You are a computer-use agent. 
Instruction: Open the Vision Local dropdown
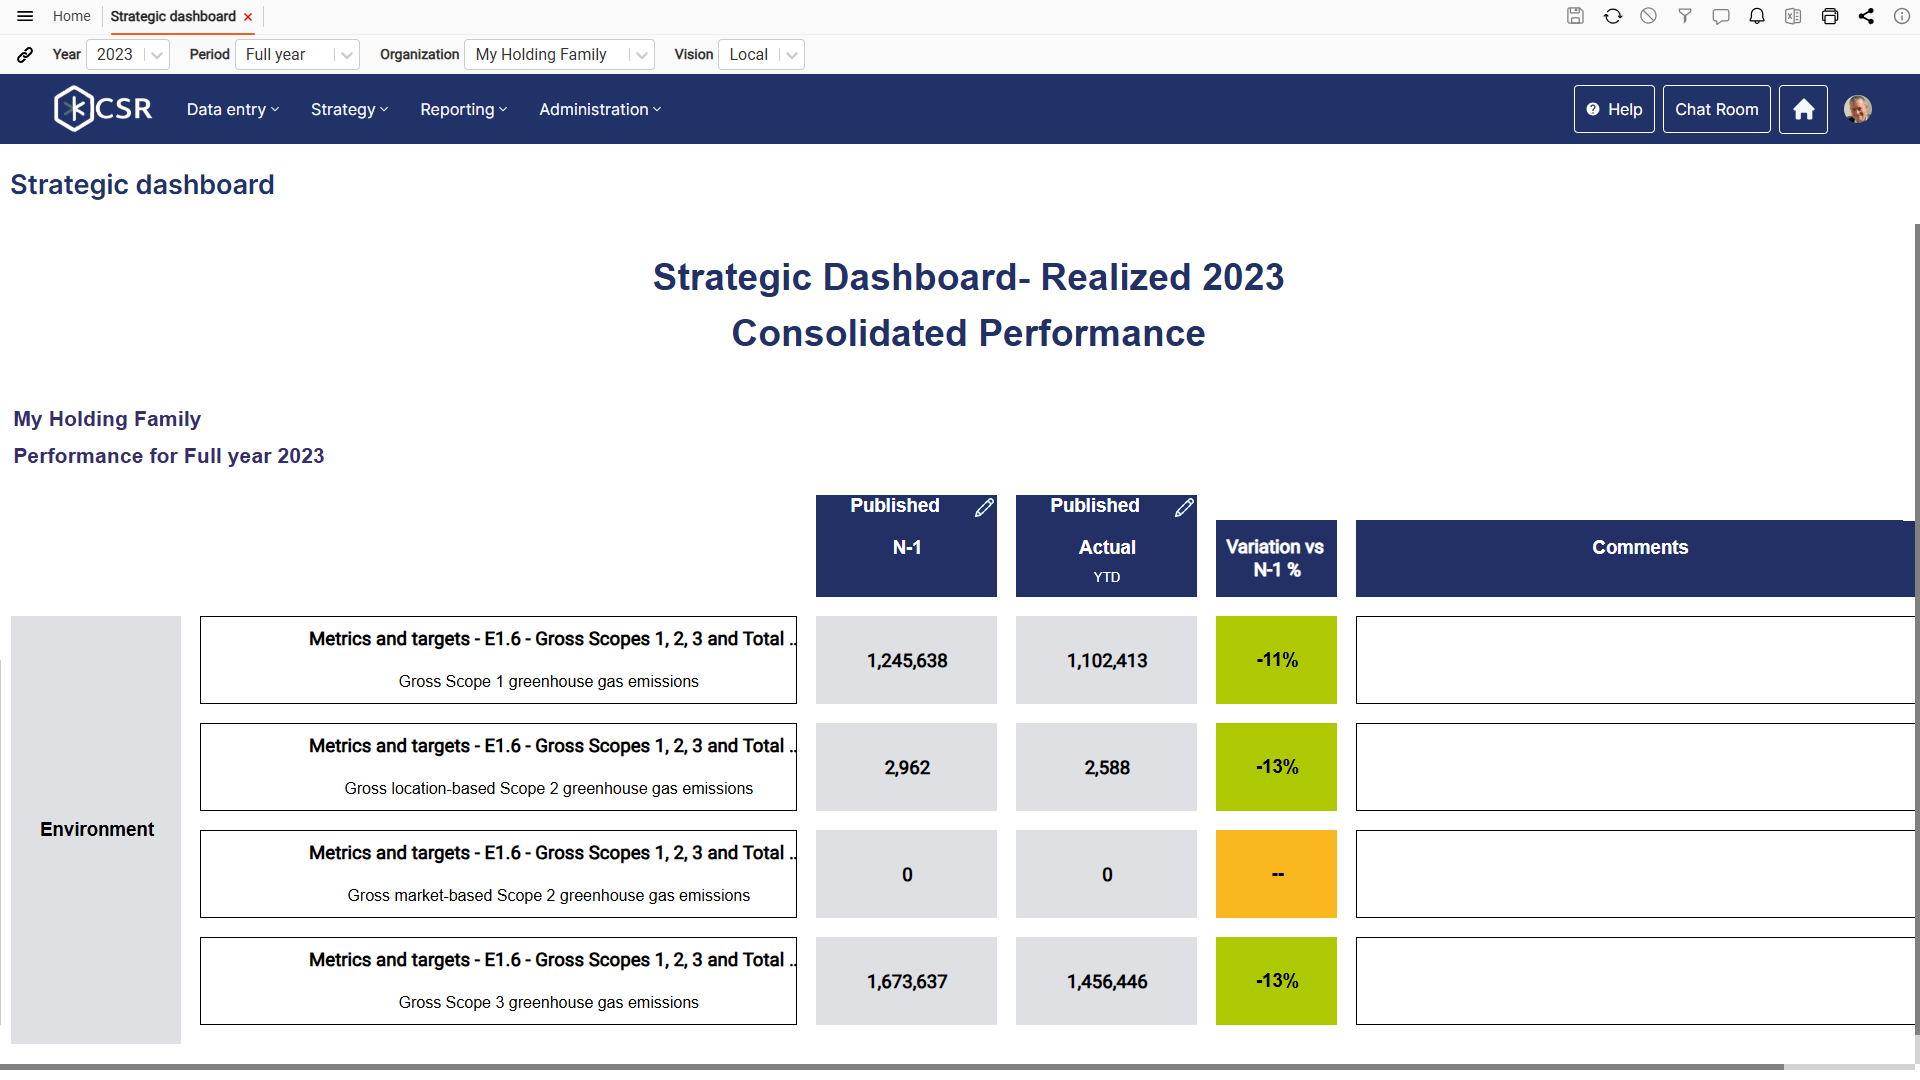791,55
